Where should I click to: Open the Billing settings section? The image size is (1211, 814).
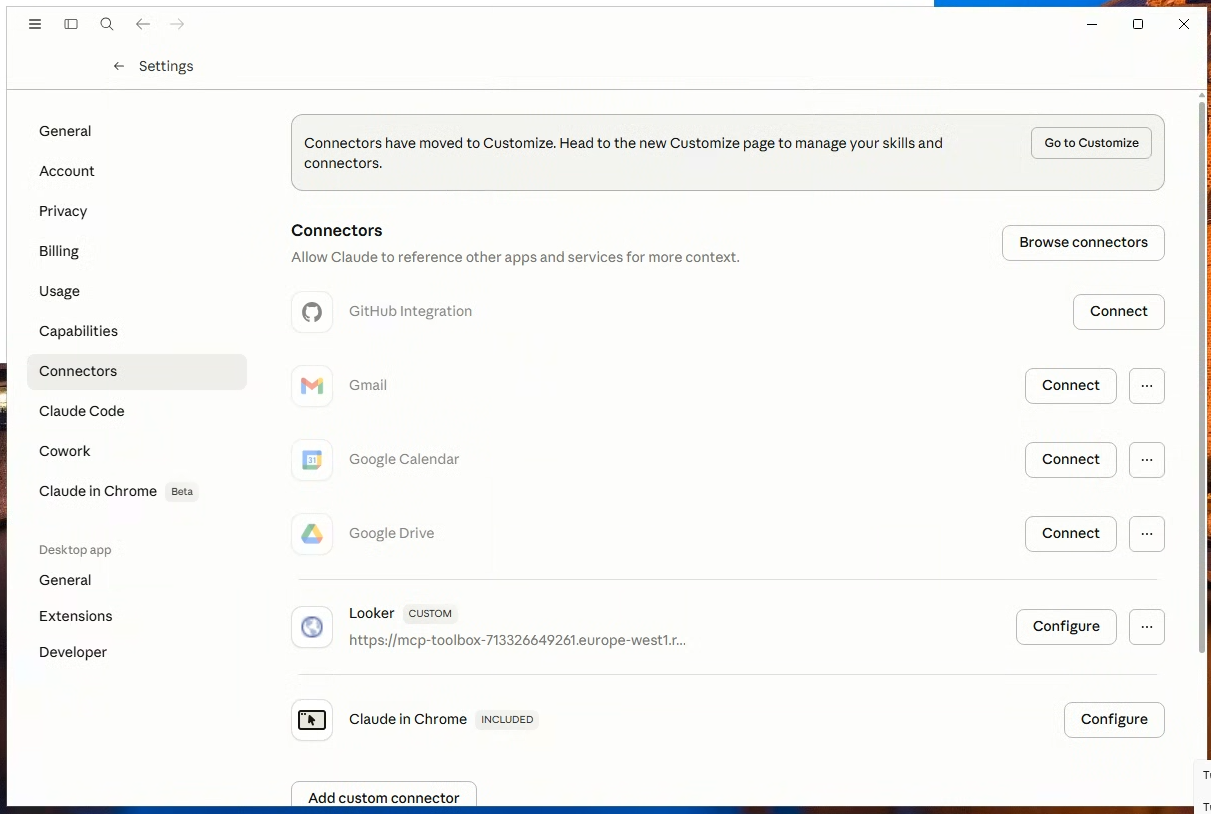[x=137, y=251]
